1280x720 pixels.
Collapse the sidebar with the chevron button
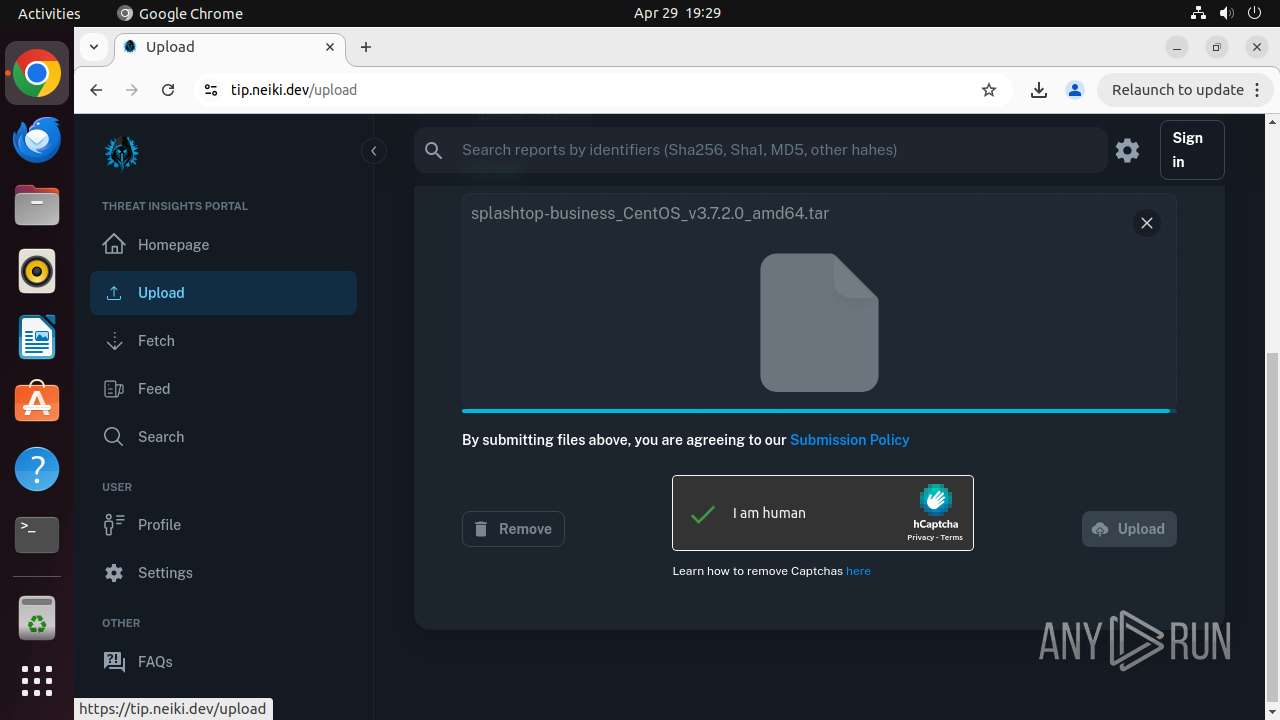pyautogui.click(x=373, y=151)
